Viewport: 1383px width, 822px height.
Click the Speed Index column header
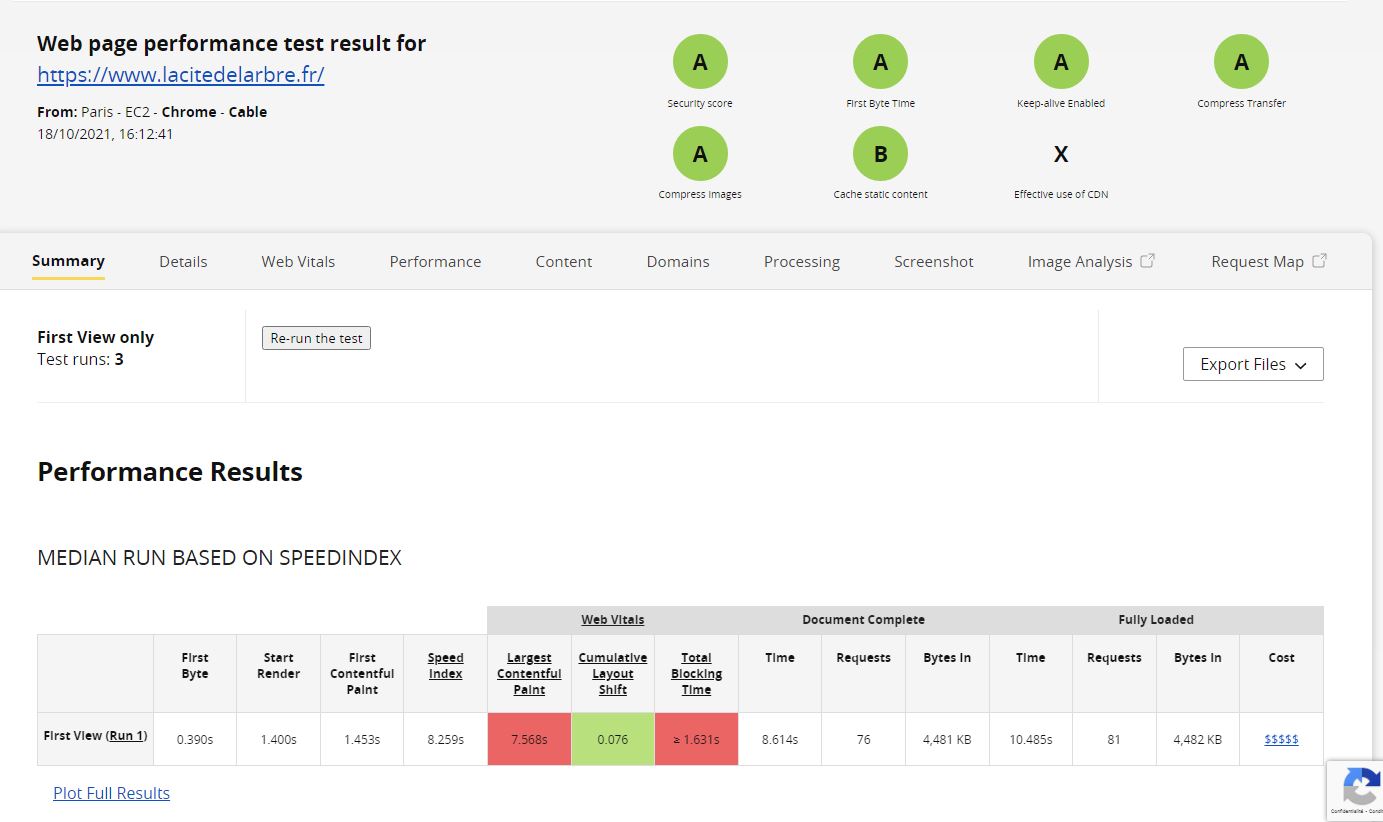(445, 666)
